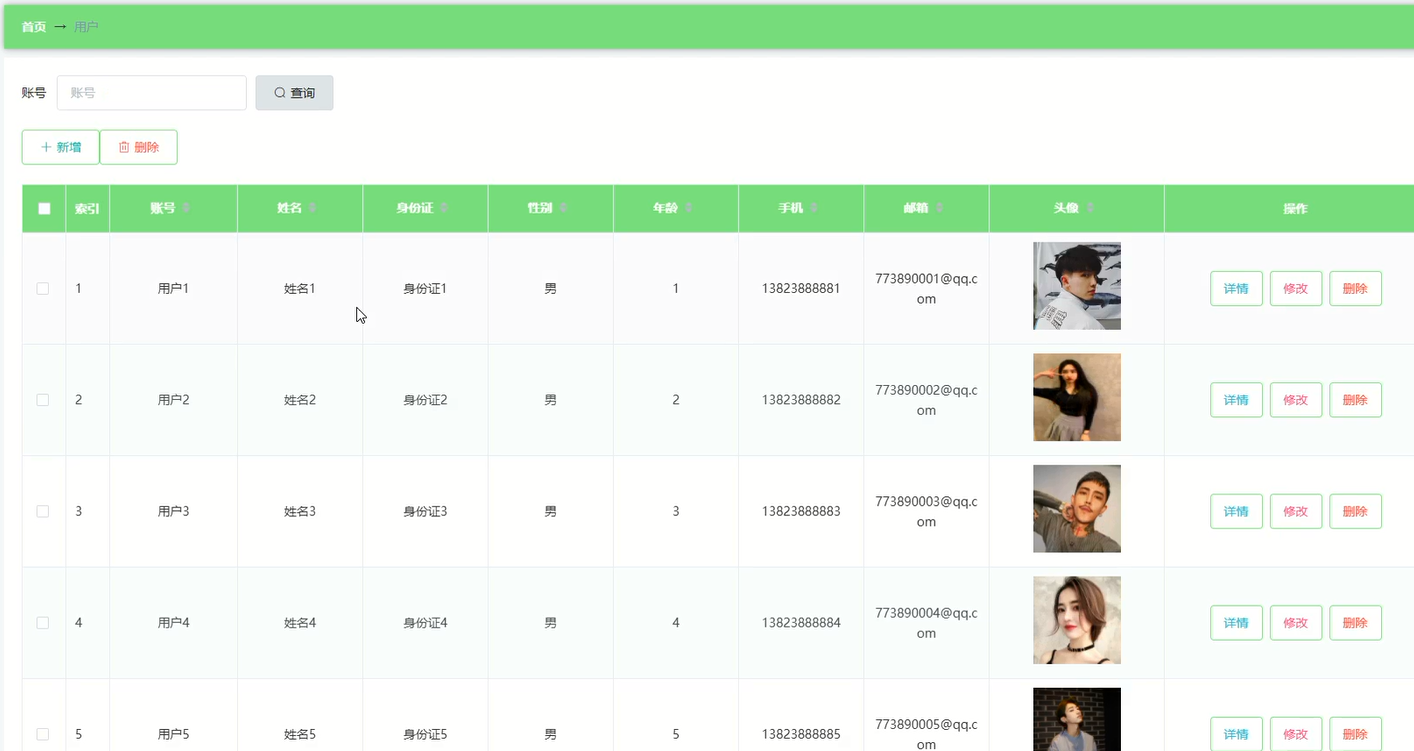Check the checkbox for row 用户1
This screenshot has width=1414, height=751.
click(x=43, y=288)
